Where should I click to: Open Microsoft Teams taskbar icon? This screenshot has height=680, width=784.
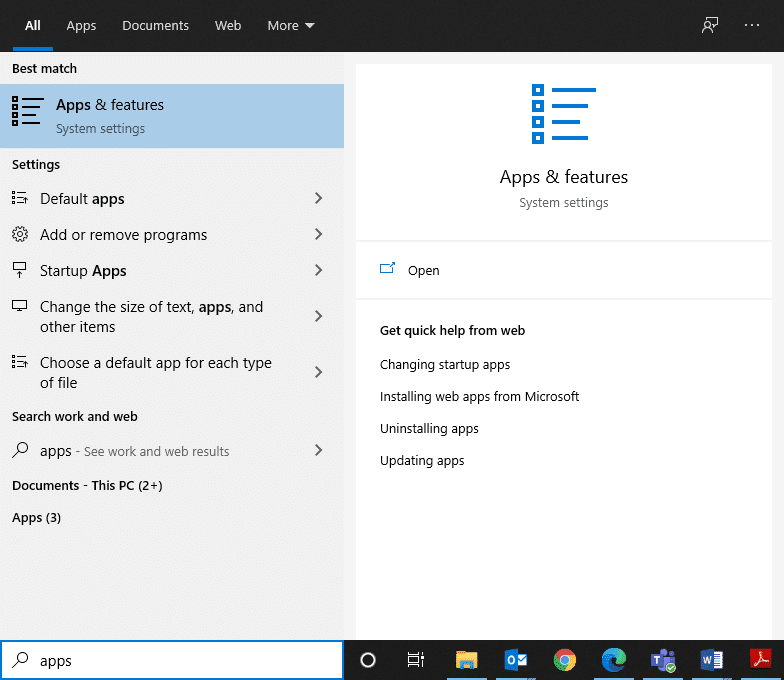point(663,660)
